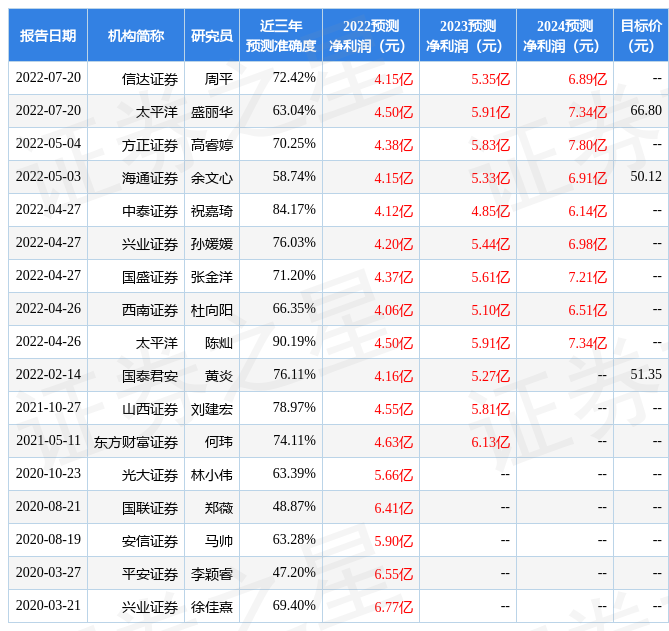Click the 研究员 column header
The image size is (669, 631).
(x=212, y=35)
